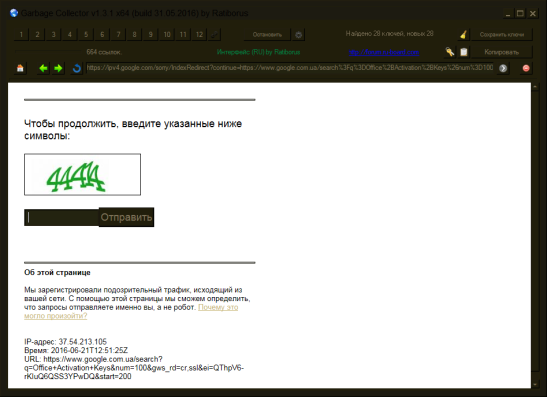This screenshot has width=547, height=397.
Task: Minimize the Garbage Collector window
Action: (x=508, y=14)
